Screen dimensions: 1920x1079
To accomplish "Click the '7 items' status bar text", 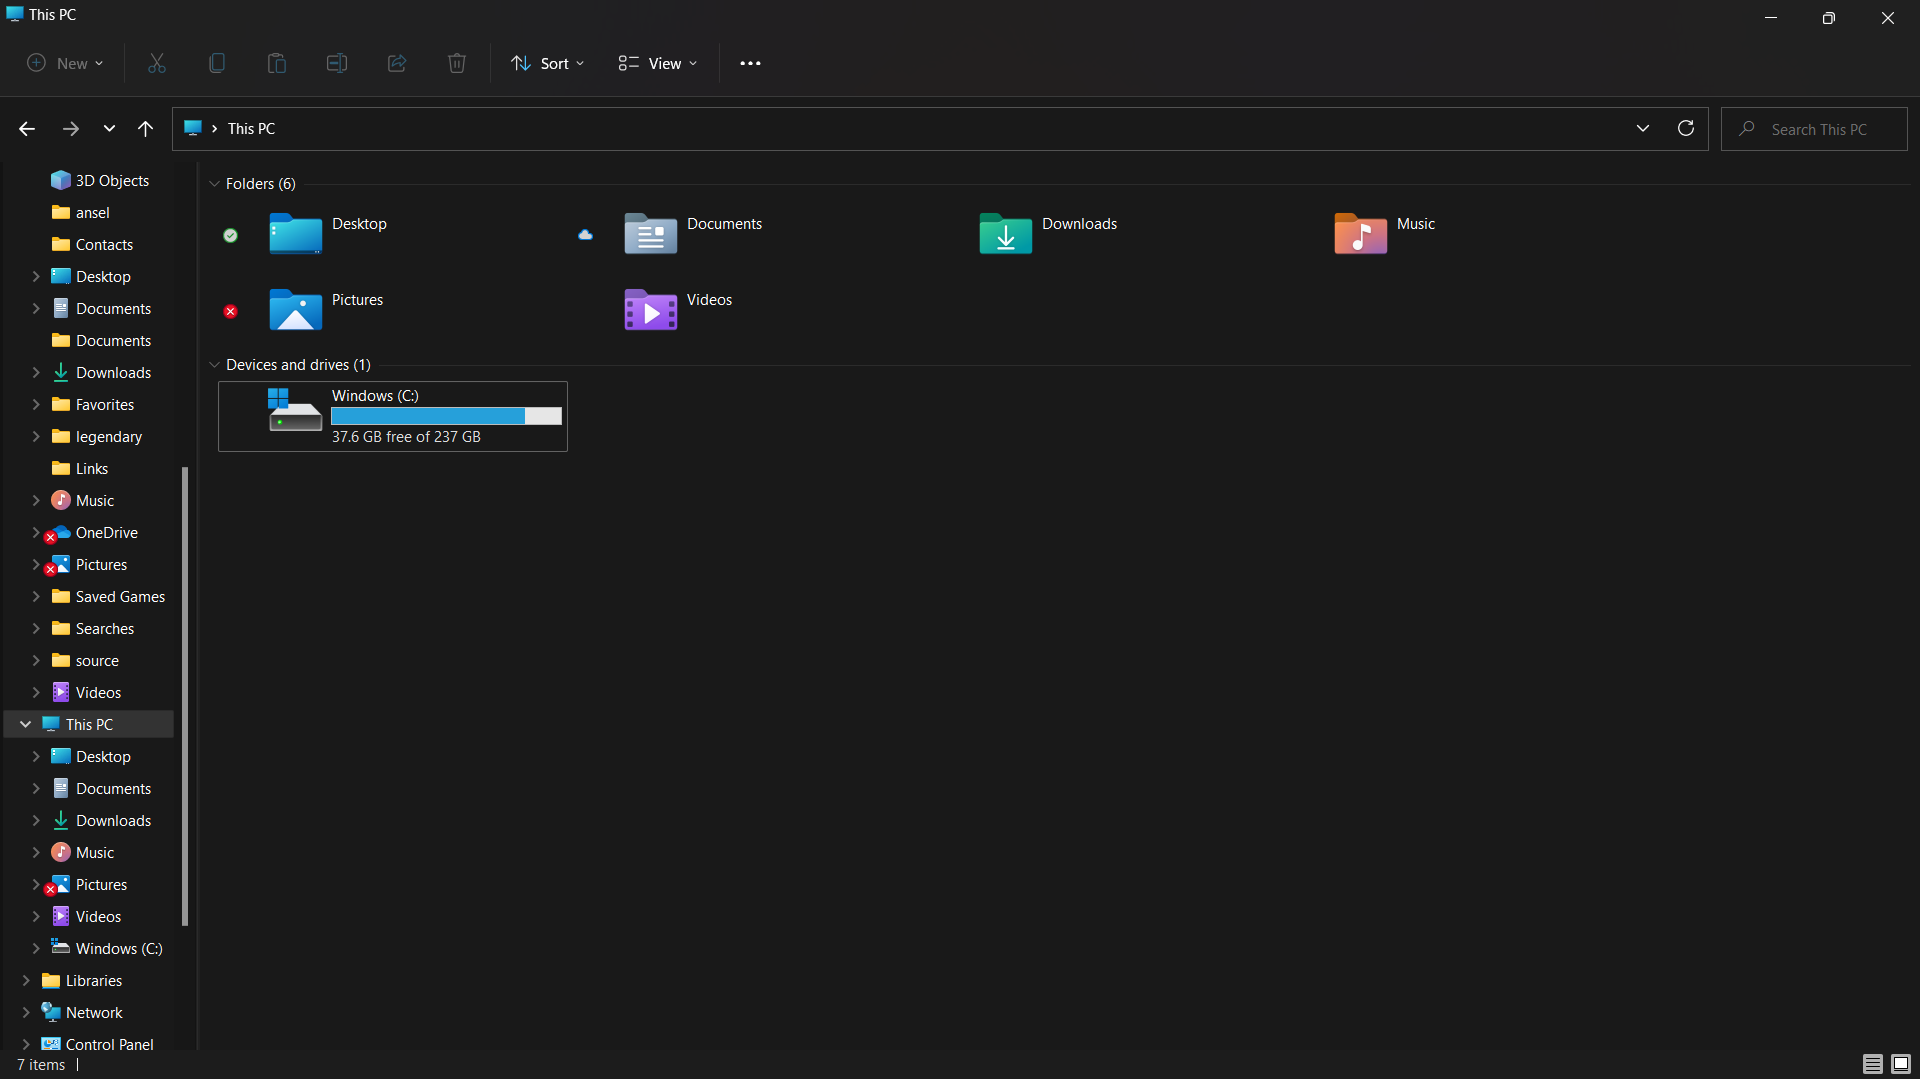I will click(41, 1065).
